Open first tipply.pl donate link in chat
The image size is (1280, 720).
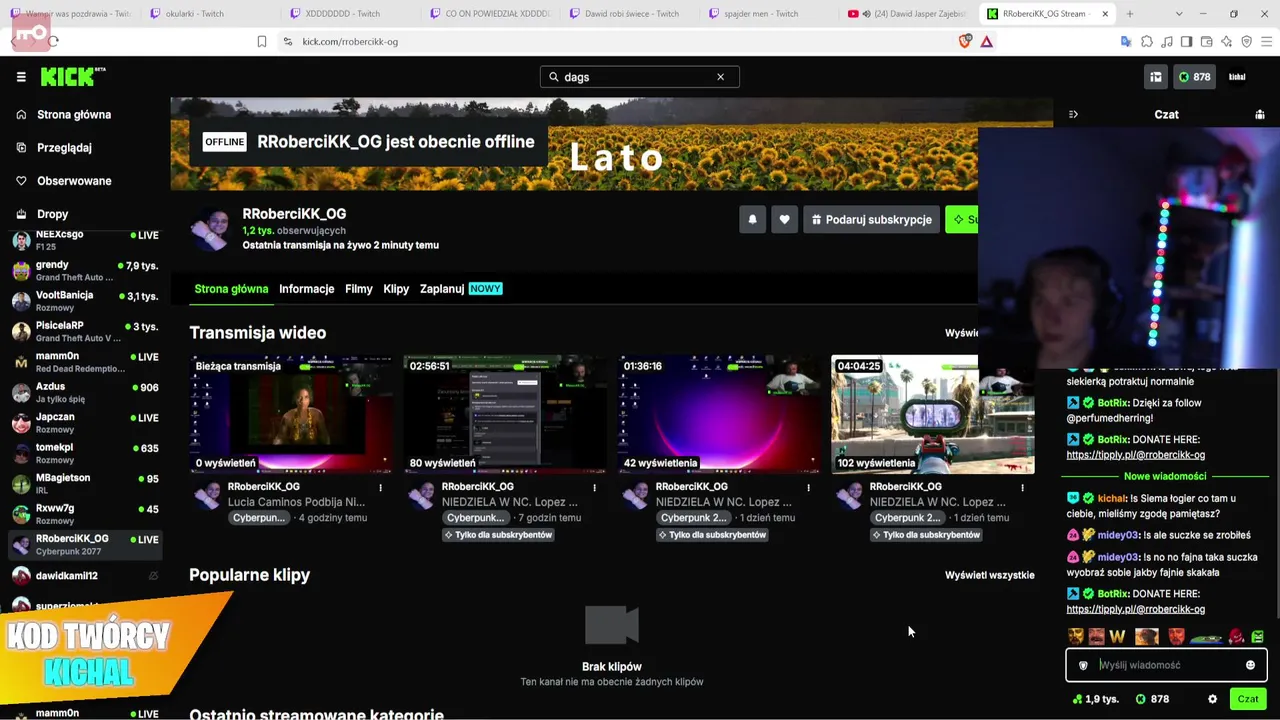pos(1135,455)
